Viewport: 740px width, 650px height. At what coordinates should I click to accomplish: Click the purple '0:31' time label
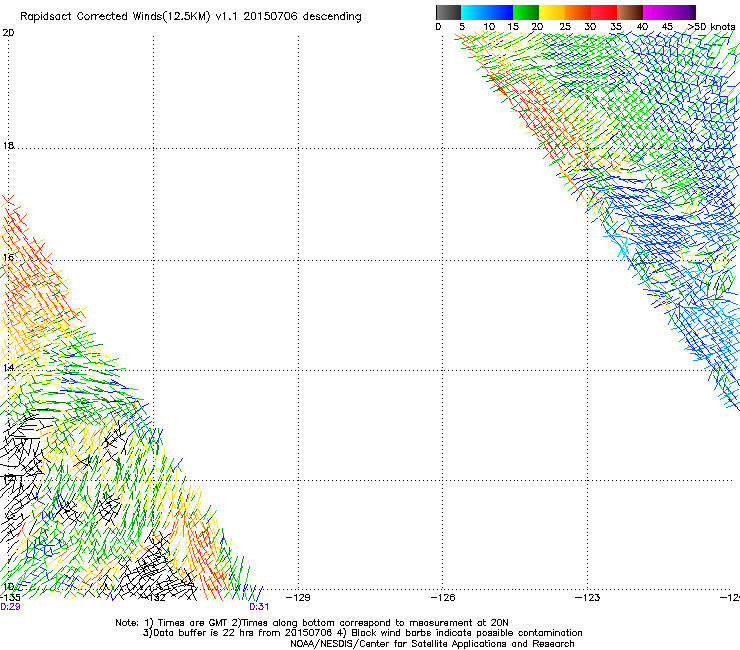(x=259, y=607)
